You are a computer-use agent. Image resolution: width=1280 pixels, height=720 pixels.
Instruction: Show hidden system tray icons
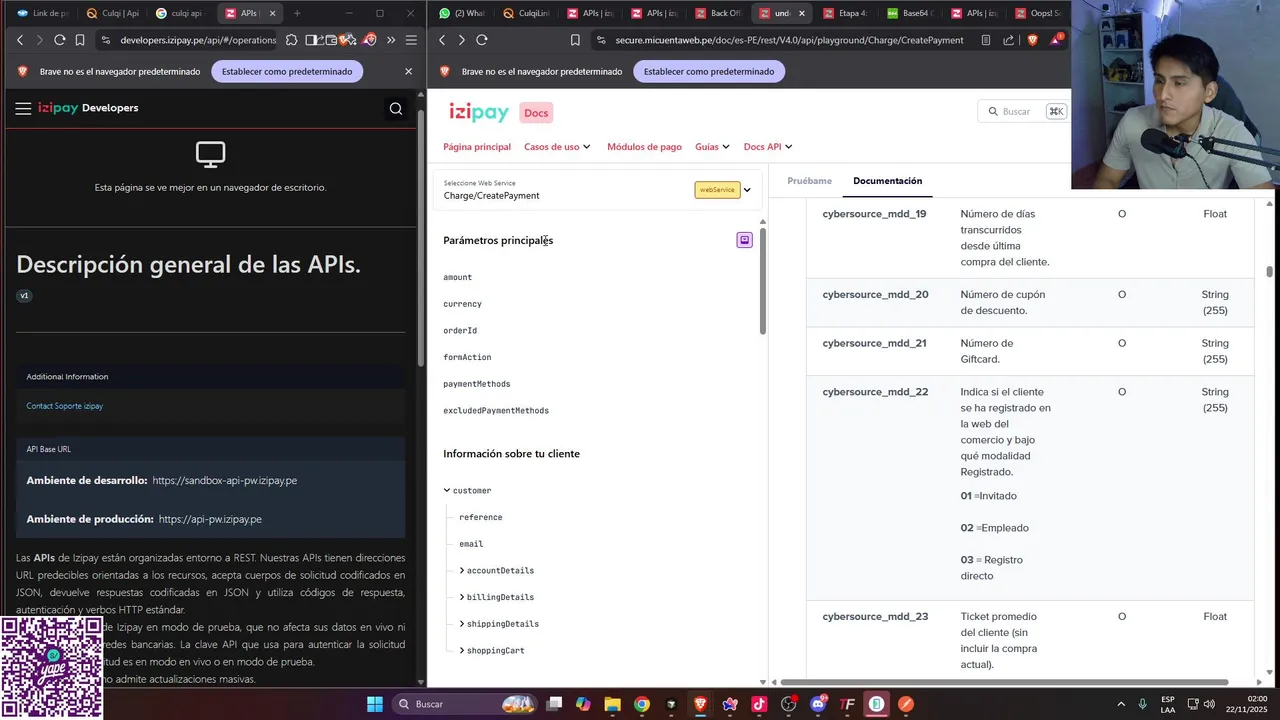pos(1120,704)
